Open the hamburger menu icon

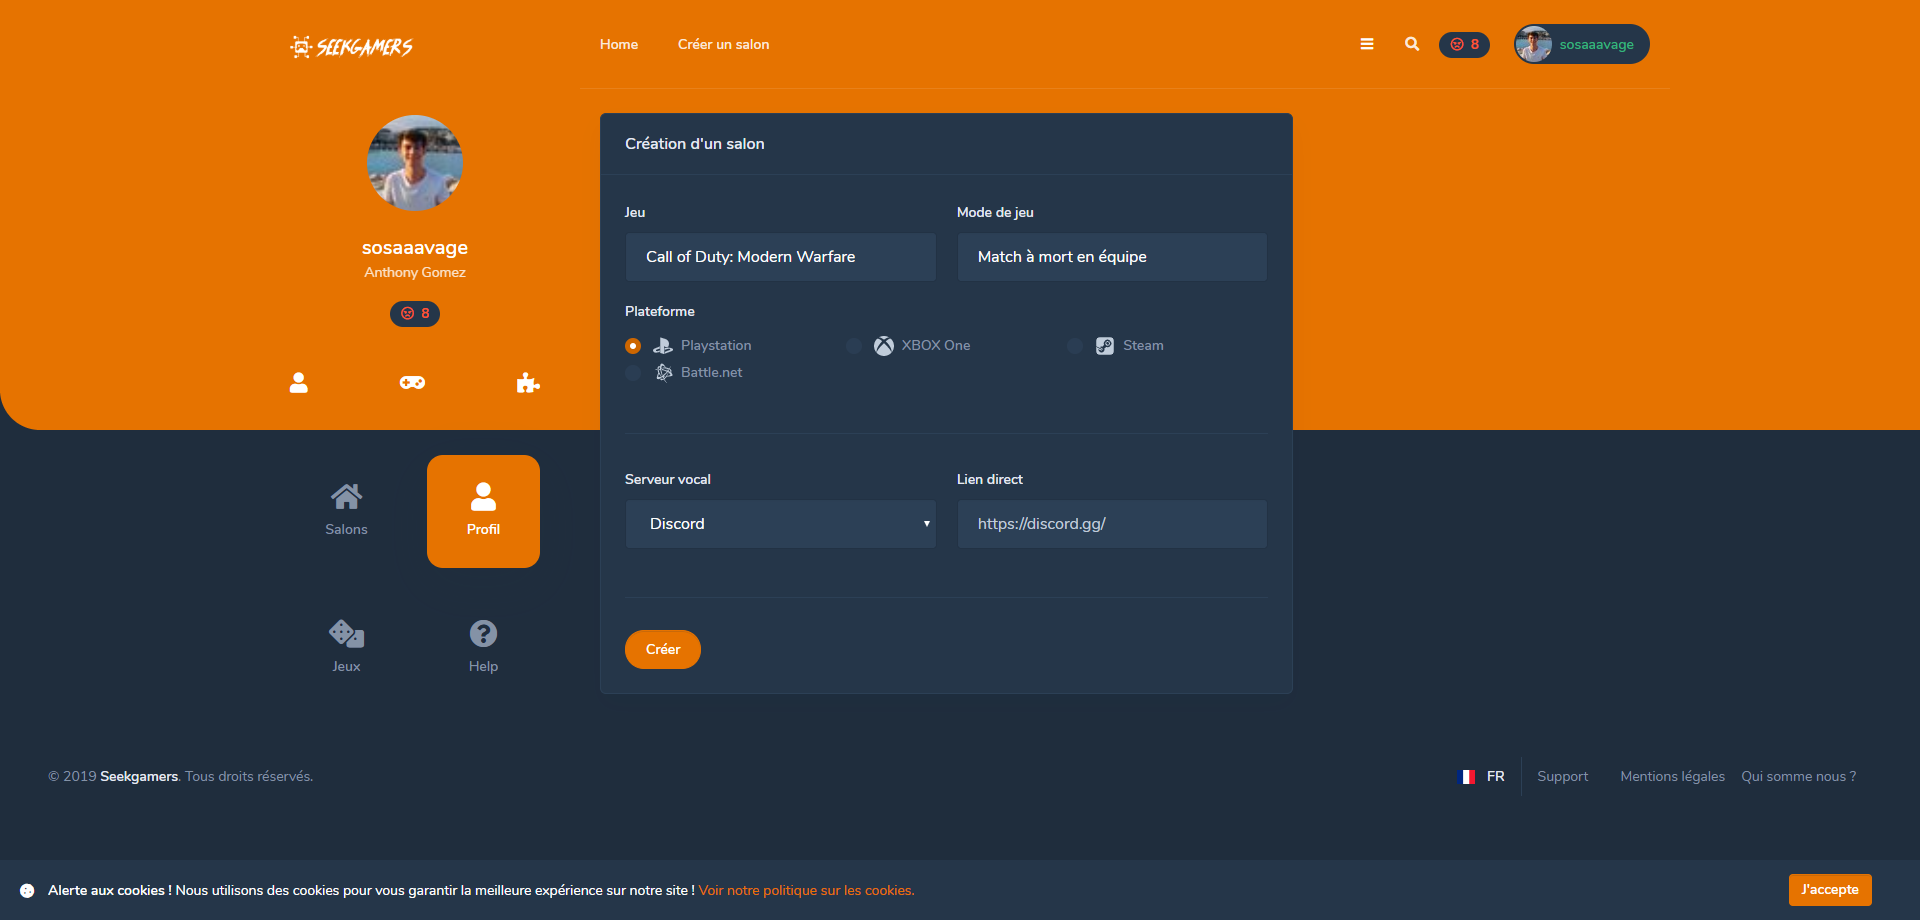[x=1367, y=44]
